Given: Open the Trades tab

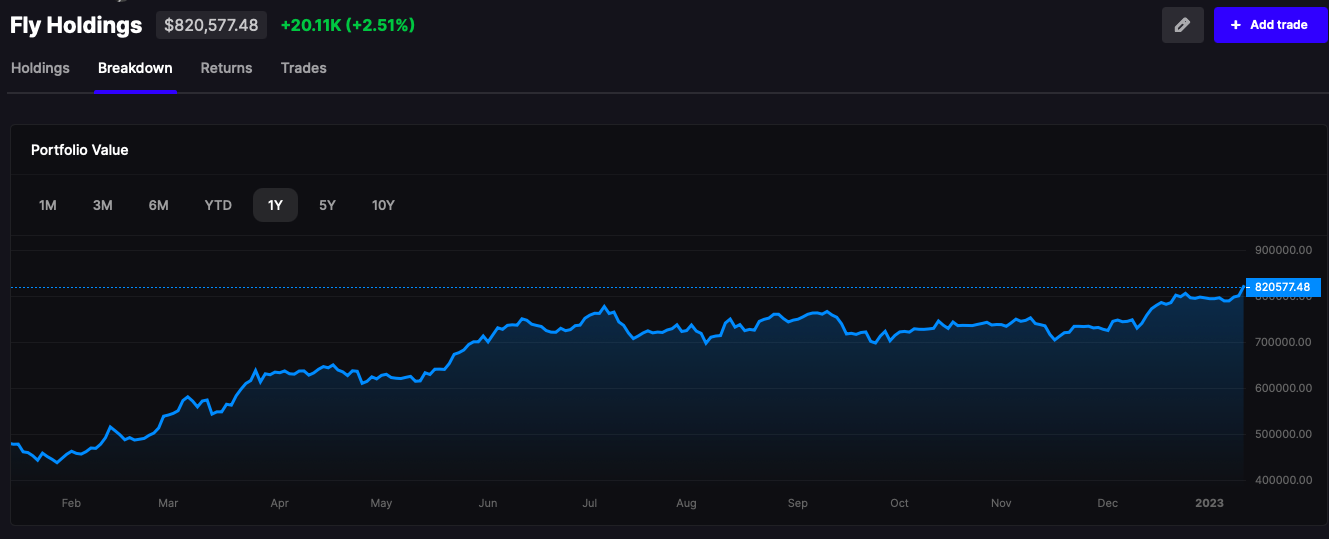Looking at the screenshot, I should [x=304, y=68].
